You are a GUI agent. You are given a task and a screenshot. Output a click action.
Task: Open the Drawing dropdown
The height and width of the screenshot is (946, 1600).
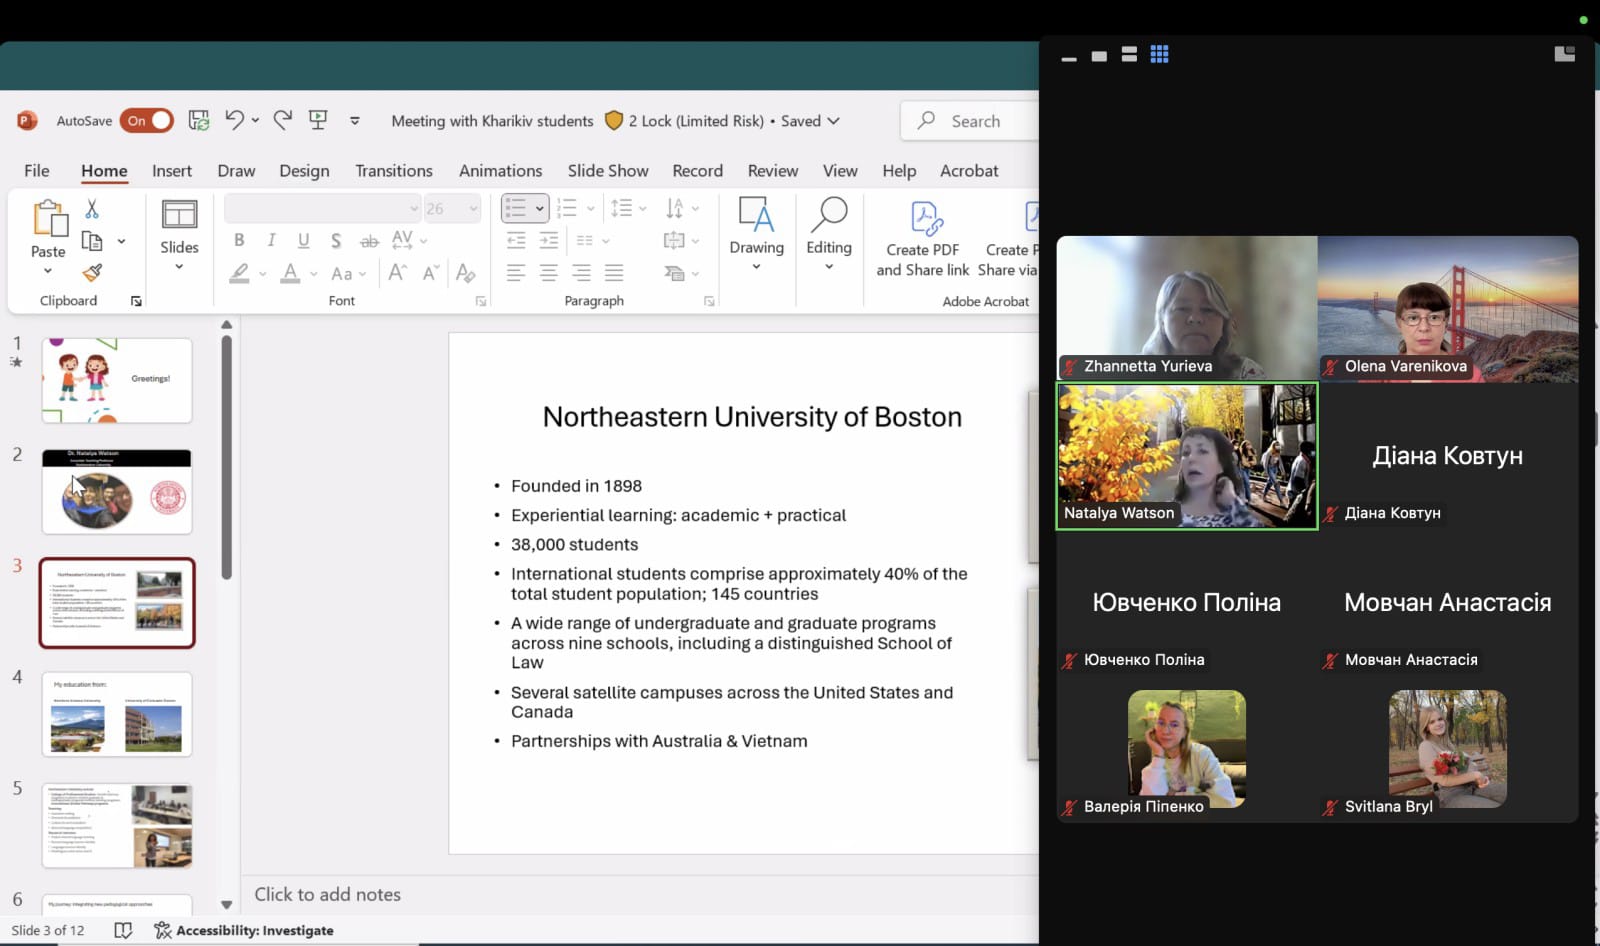point(756,235)
